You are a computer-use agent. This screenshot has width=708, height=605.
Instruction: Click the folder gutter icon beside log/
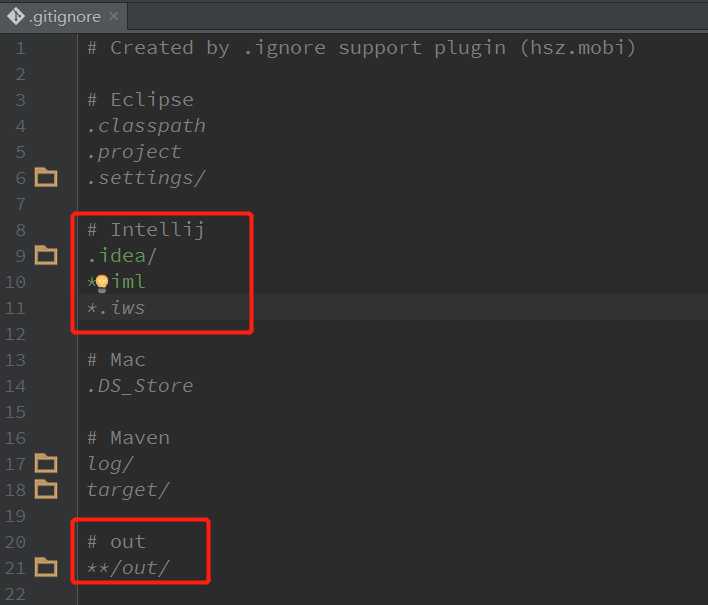tap(46, 463)
